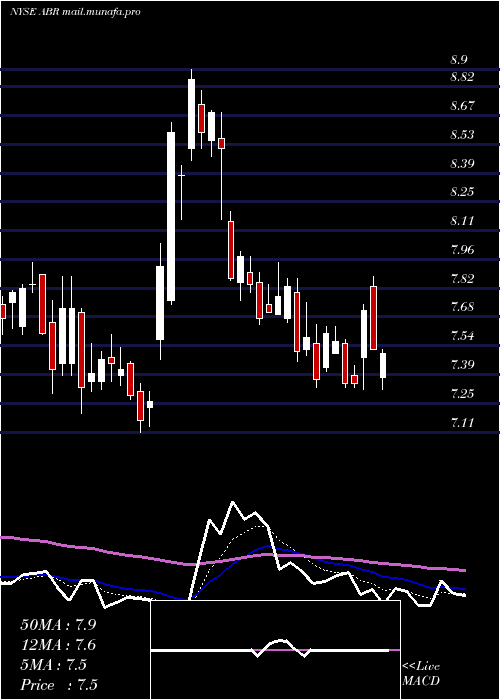Viewport: 500px width, 700px height.
Task: Click the 8.9 price axis label
Action: 459,60
